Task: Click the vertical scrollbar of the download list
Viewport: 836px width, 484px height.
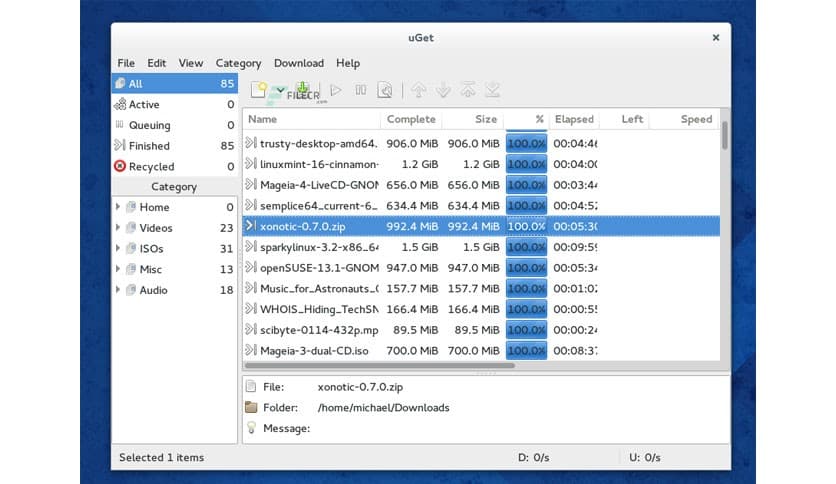Action: pyautogui.click(x=725, y=135)
